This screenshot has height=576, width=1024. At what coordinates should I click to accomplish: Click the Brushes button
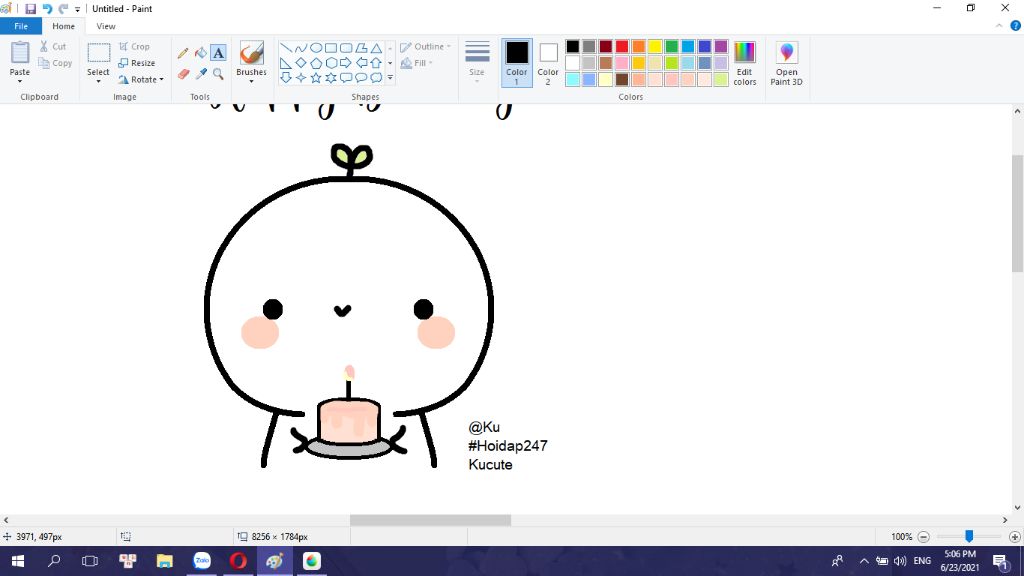click(251, 57)
